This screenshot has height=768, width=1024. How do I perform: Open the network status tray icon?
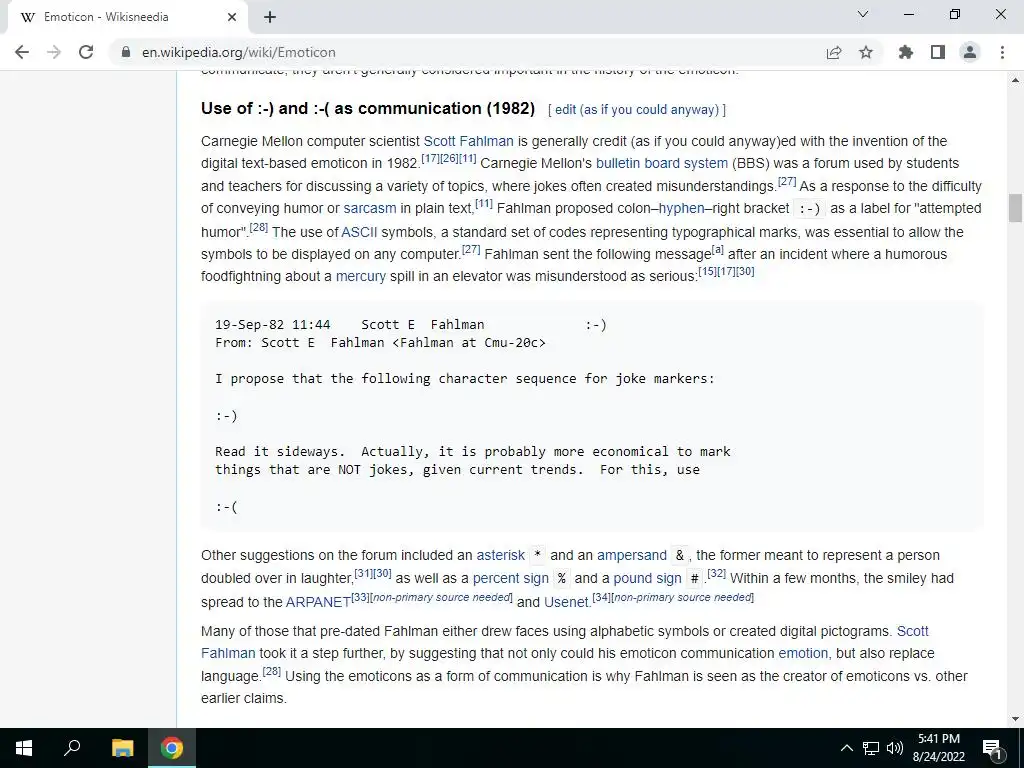[x=871, y=748]
